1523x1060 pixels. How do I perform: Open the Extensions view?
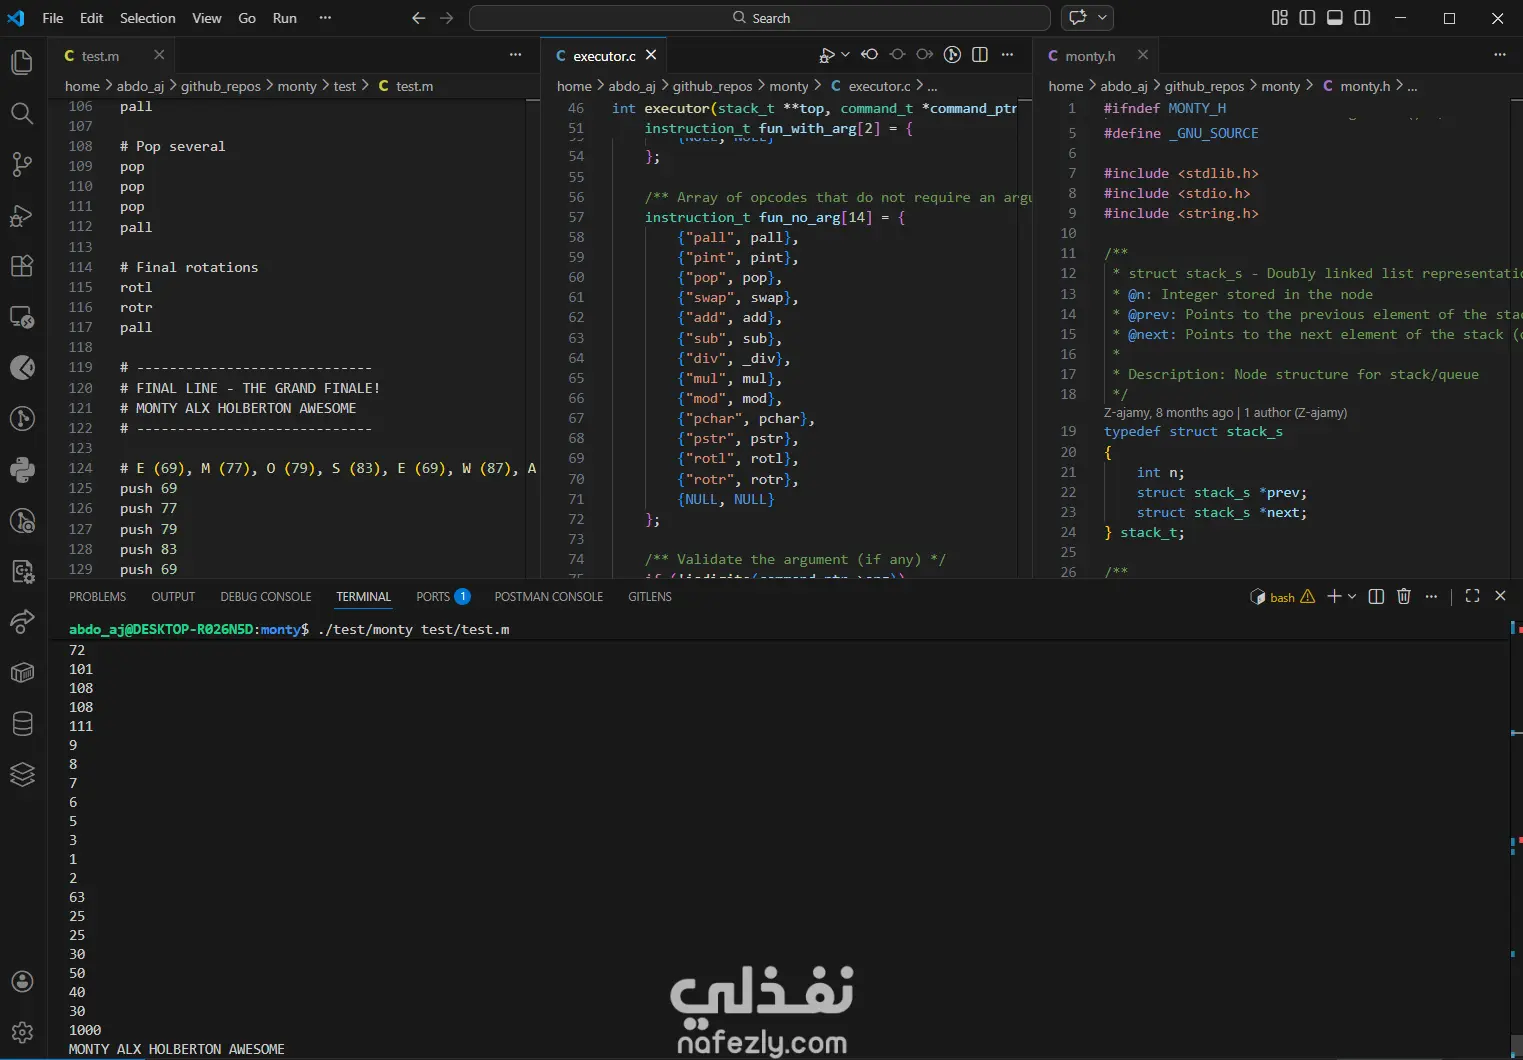[x=22, y=266]
